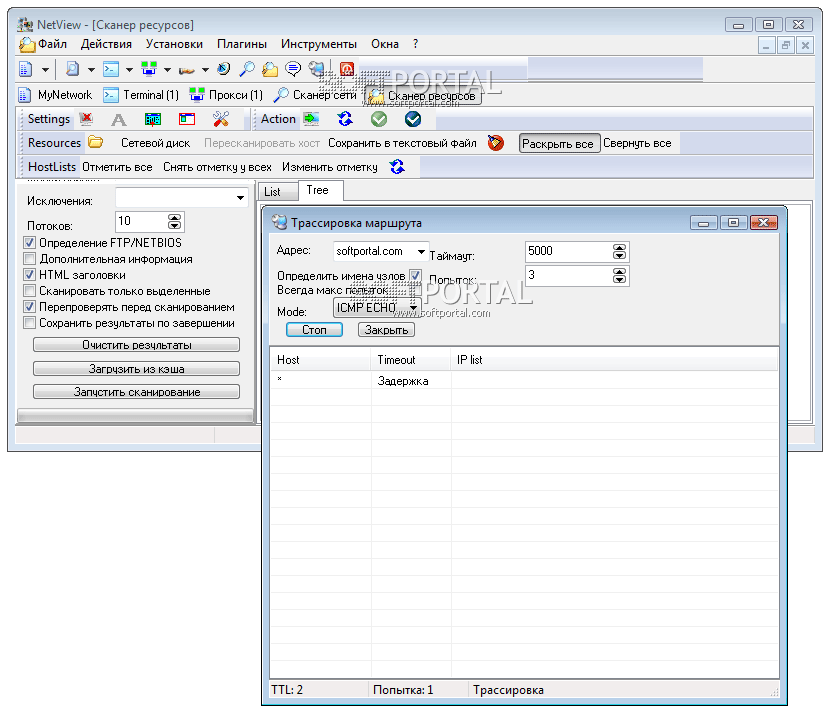This screenshot has height=714, width=834.
Task: Open the Установки menu
Action: tap(174, 44)
